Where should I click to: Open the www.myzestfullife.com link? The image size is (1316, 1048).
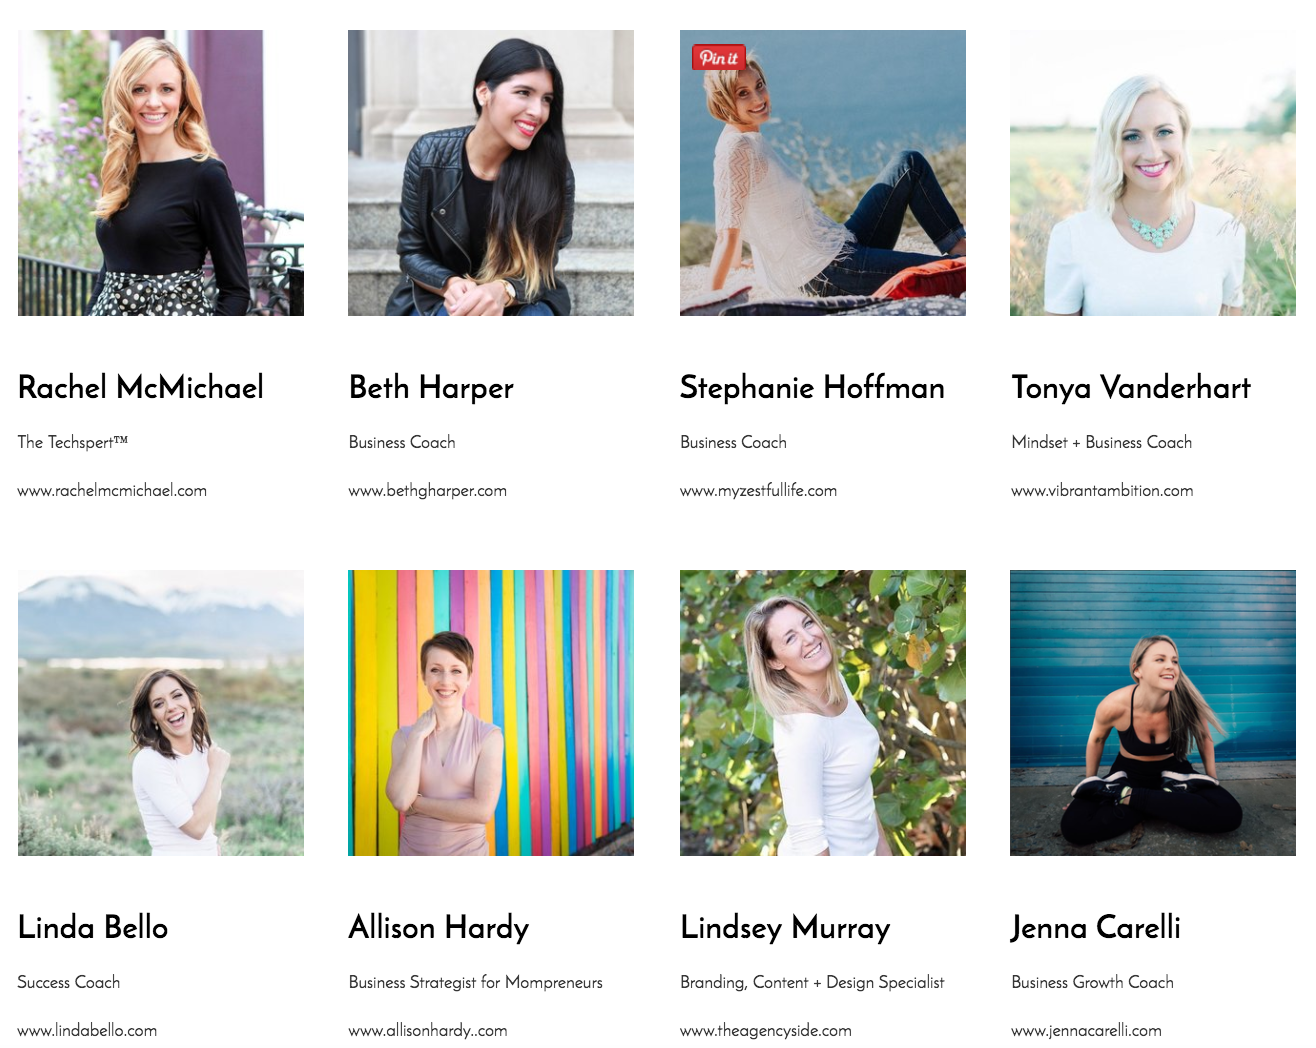pos(759,490)
